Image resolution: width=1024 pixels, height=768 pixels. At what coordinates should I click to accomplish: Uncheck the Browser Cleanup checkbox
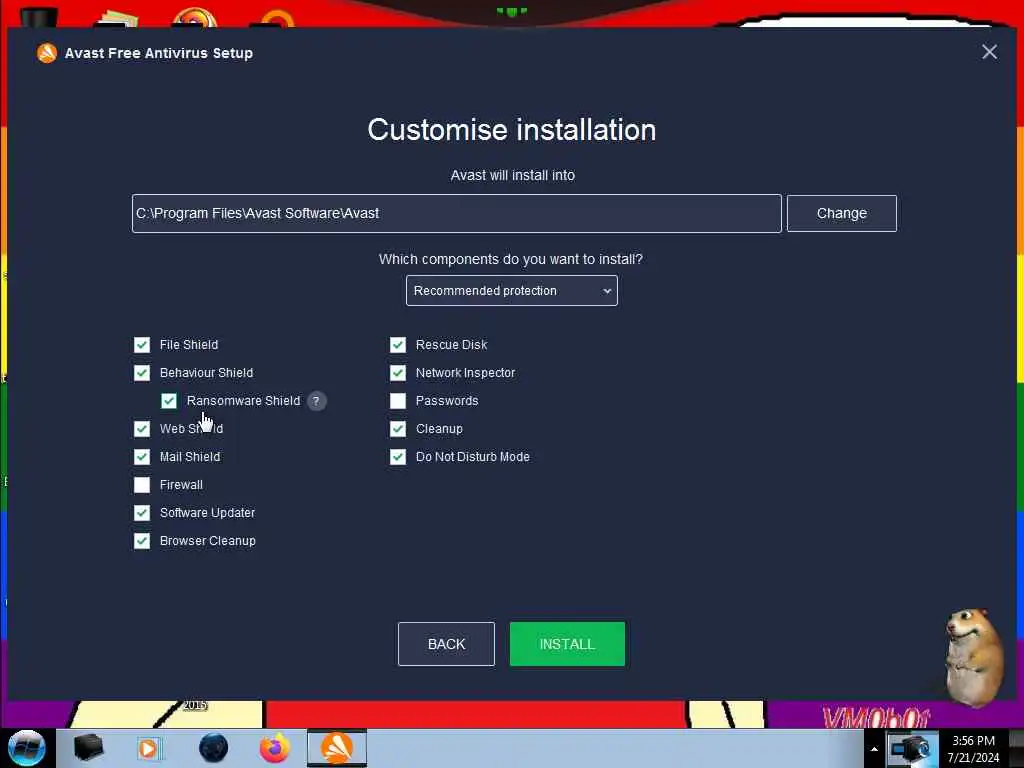[x=142, y=541]
